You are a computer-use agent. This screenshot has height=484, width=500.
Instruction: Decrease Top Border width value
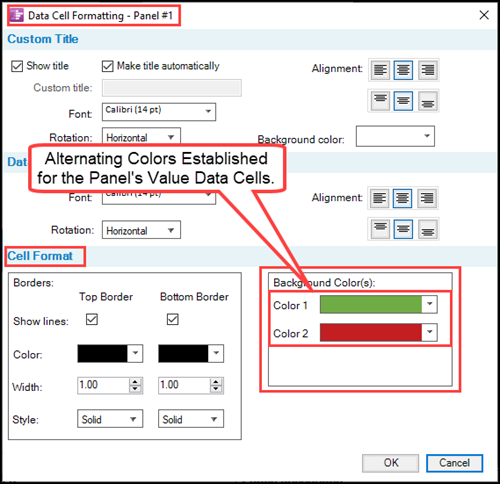(135, 389)
